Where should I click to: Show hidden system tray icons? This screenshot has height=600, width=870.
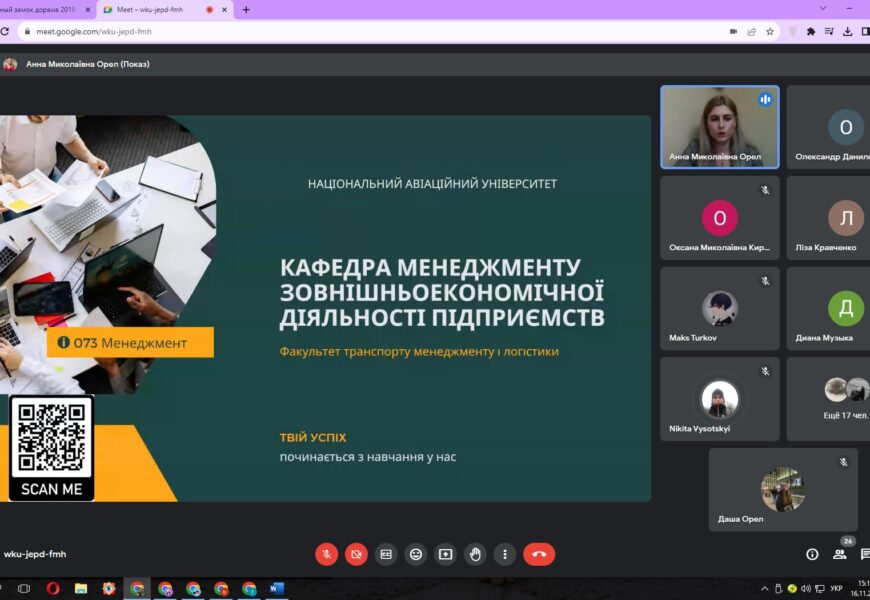(x=765, y=589)
